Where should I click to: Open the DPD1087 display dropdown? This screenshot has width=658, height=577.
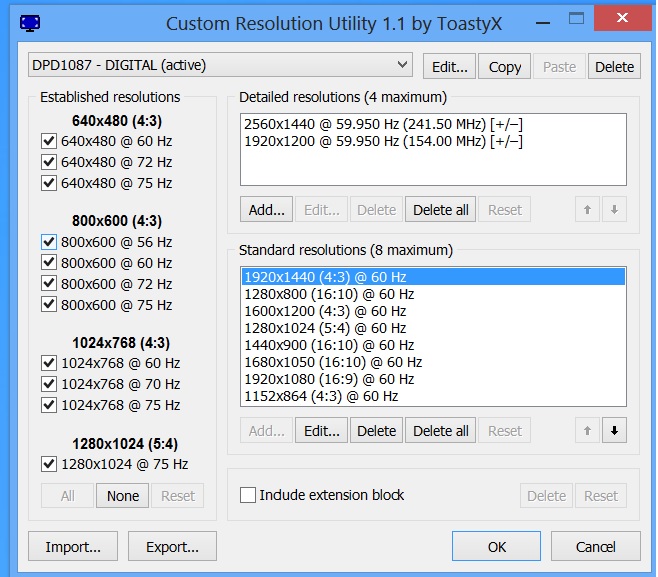click(220, 66)
